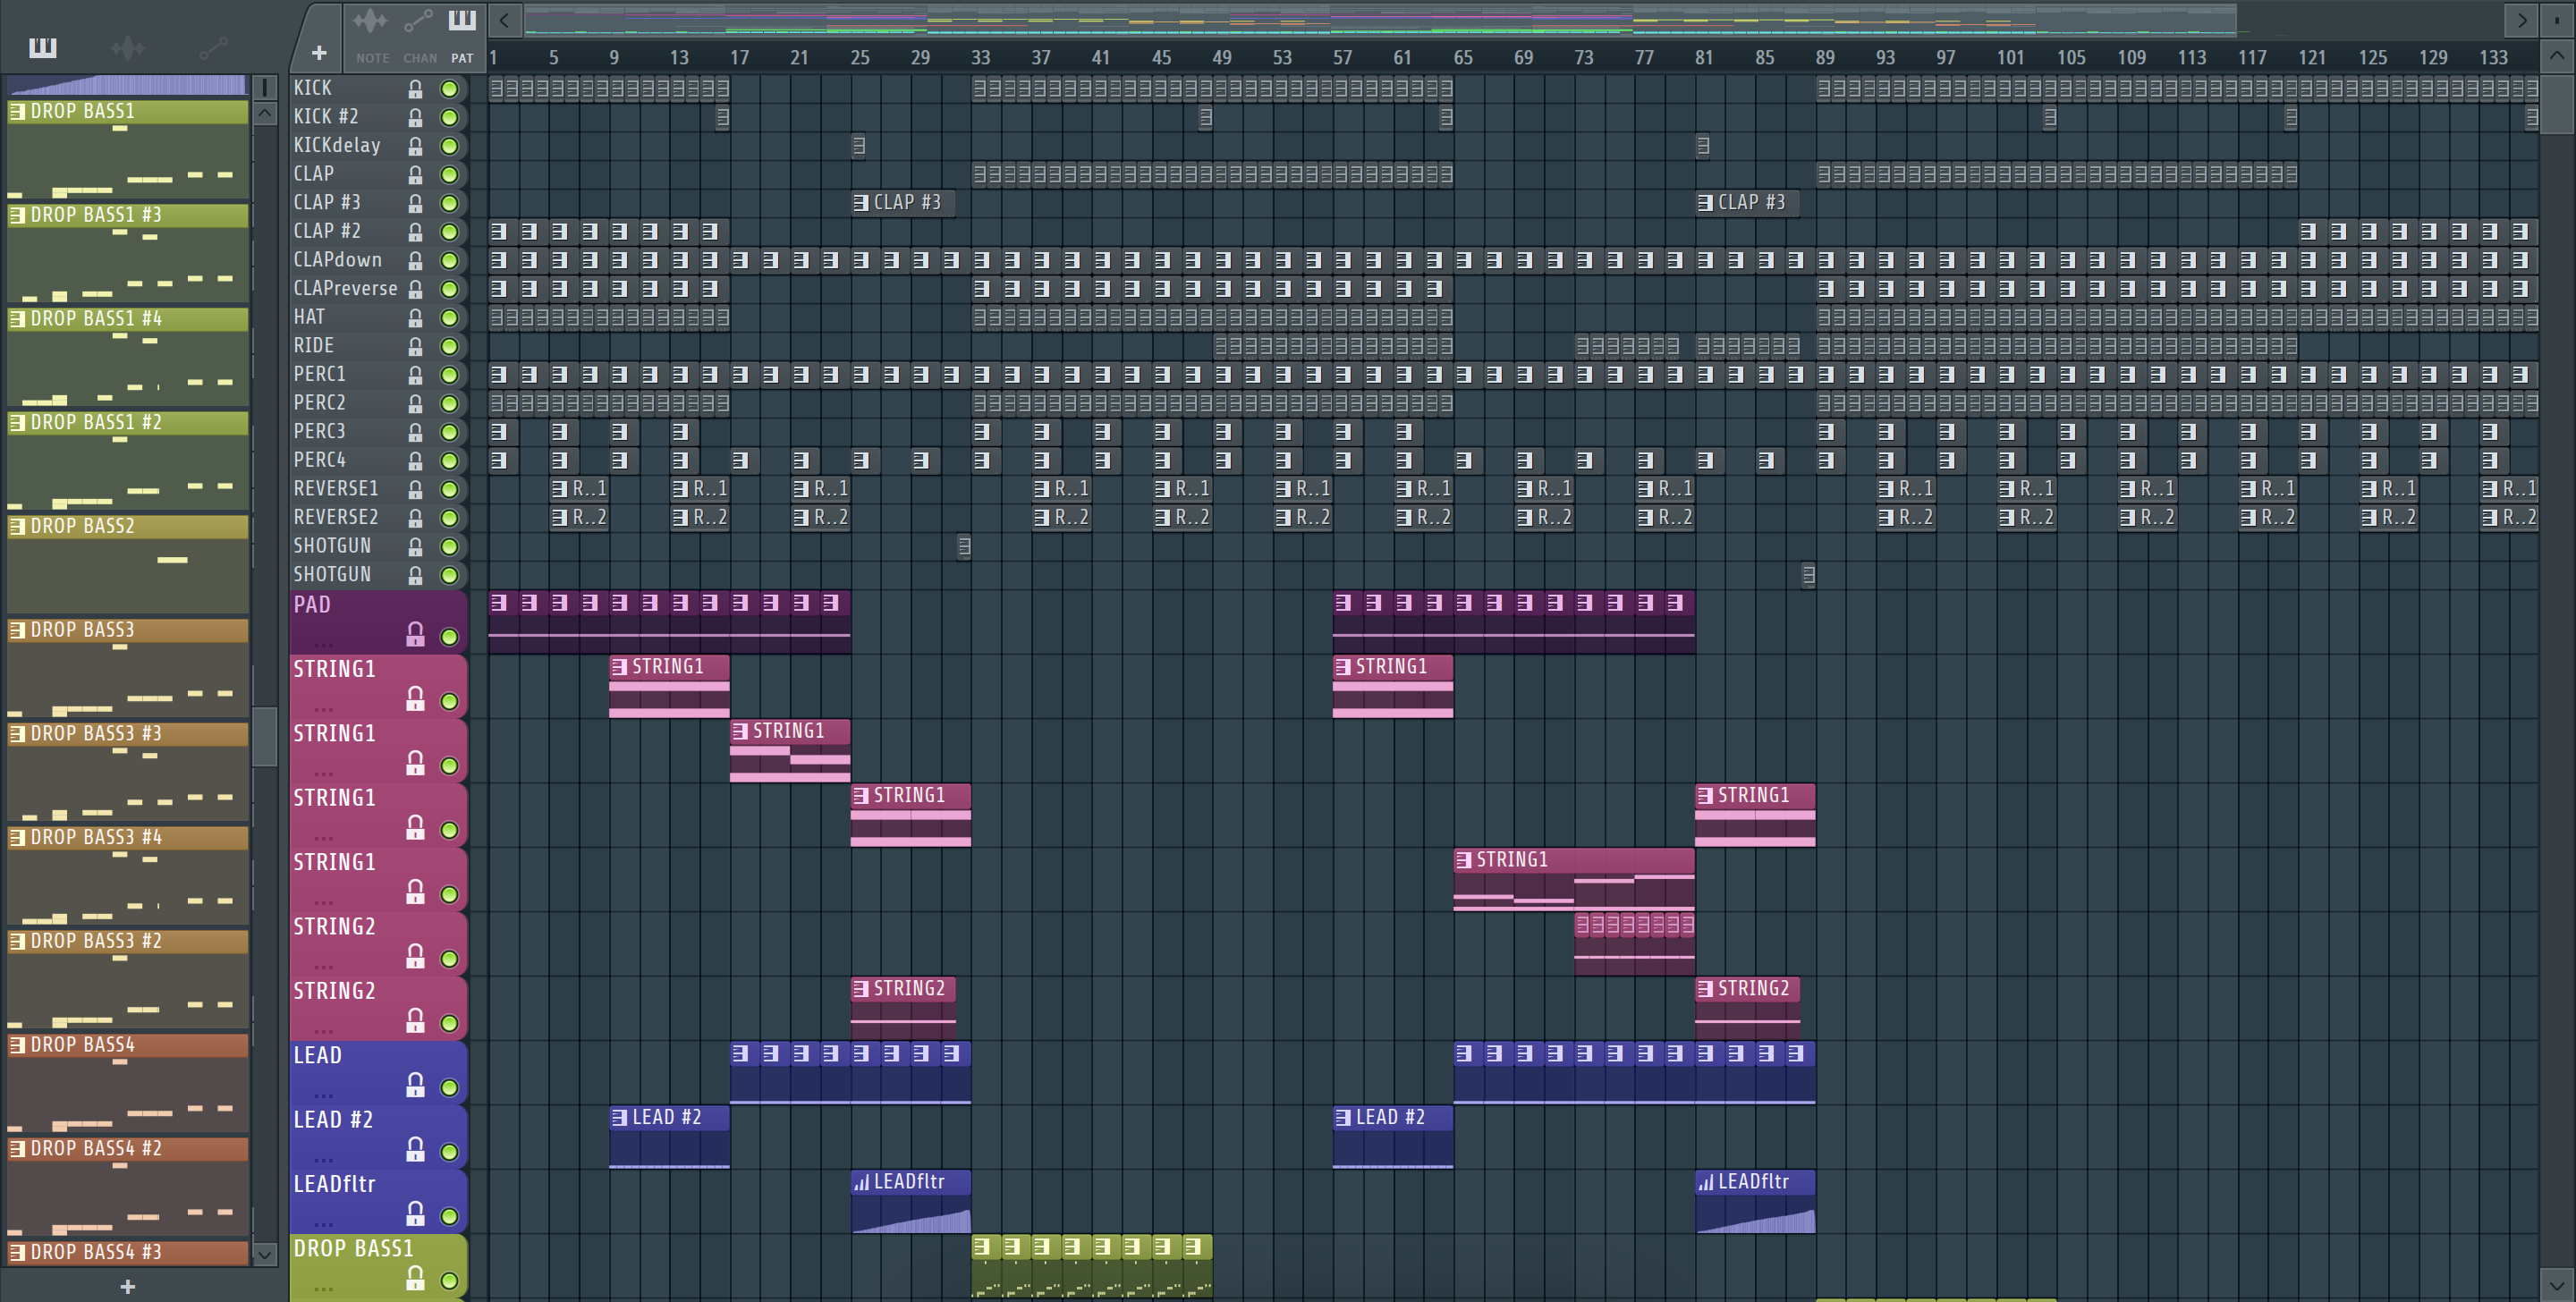Select DROP BASS1 #2 pattern in picker
This screenshot has height=1302, width=2576.
[x=128, y=461]
